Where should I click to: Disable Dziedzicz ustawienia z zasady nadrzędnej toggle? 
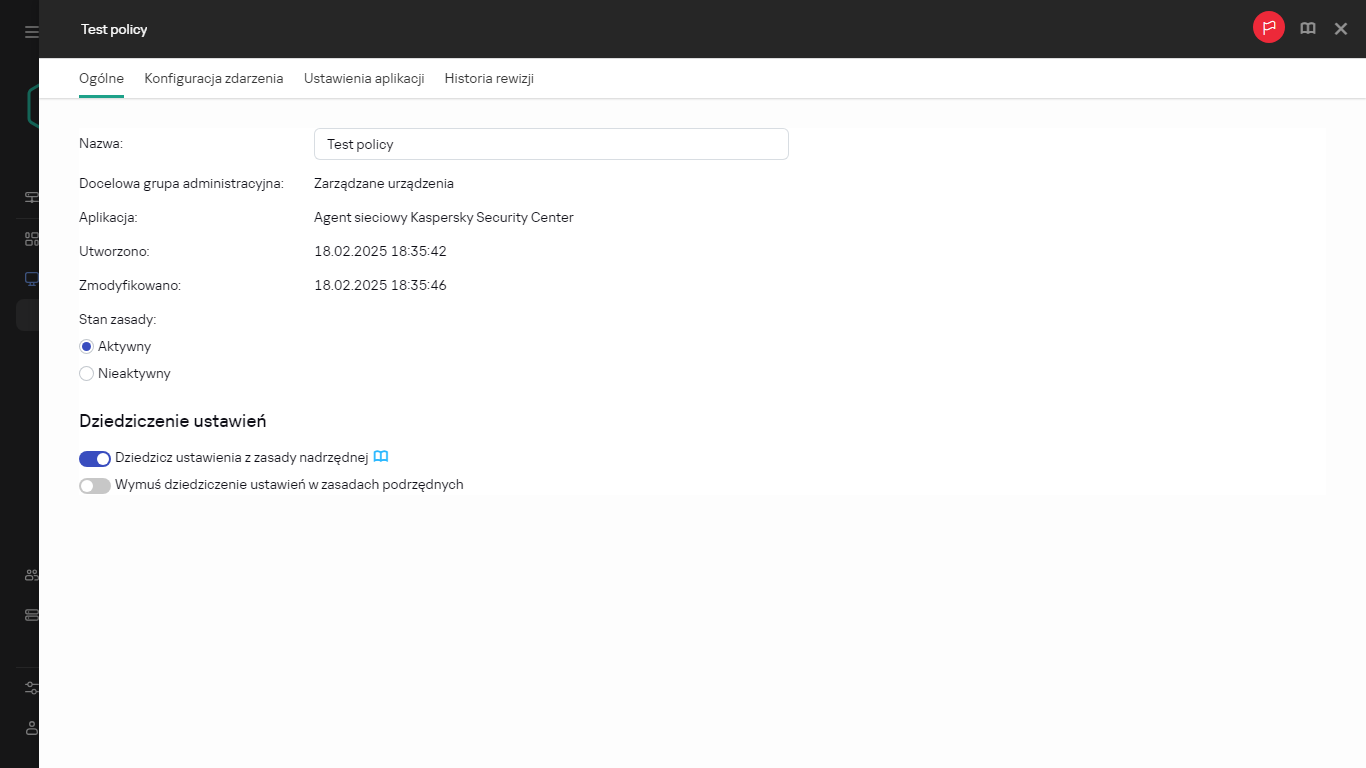95,459
